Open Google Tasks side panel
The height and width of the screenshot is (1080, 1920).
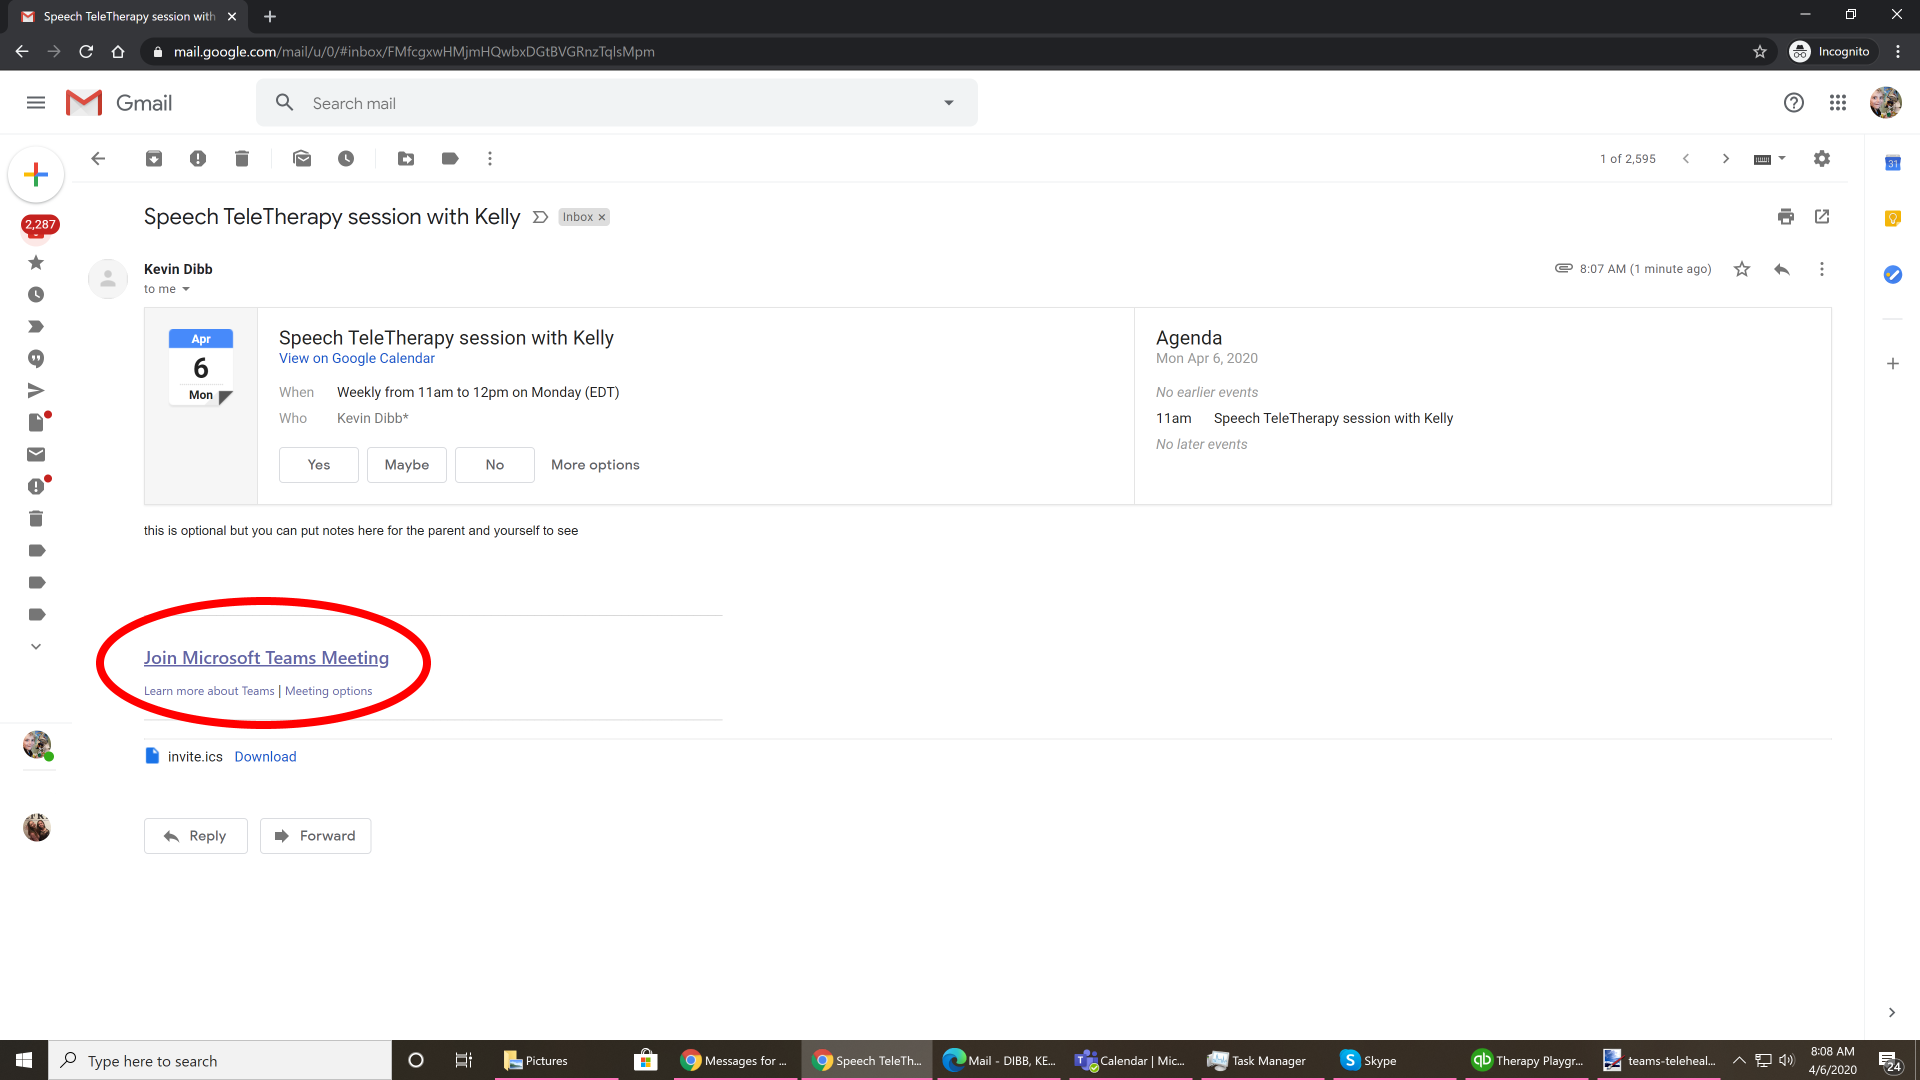[x=1893, y=274]
